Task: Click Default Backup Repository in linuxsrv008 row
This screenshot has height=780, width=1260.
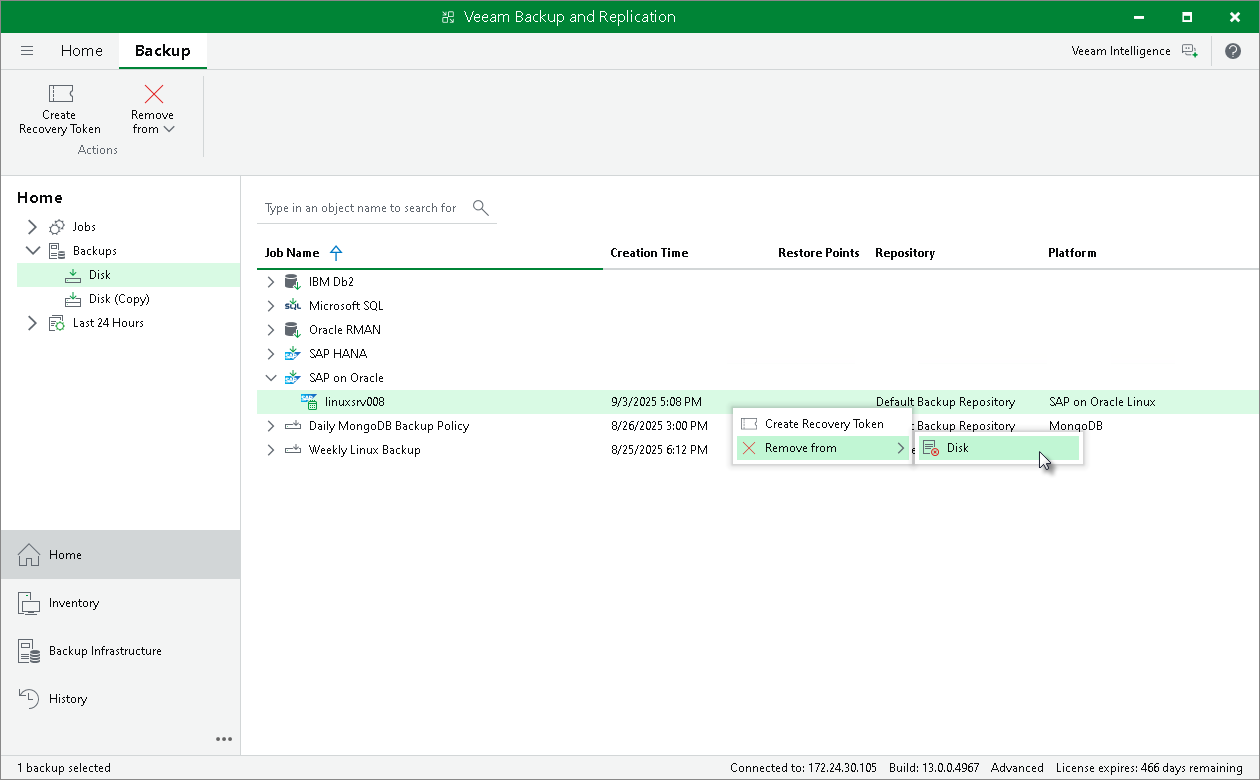Action: click(945, 402)
